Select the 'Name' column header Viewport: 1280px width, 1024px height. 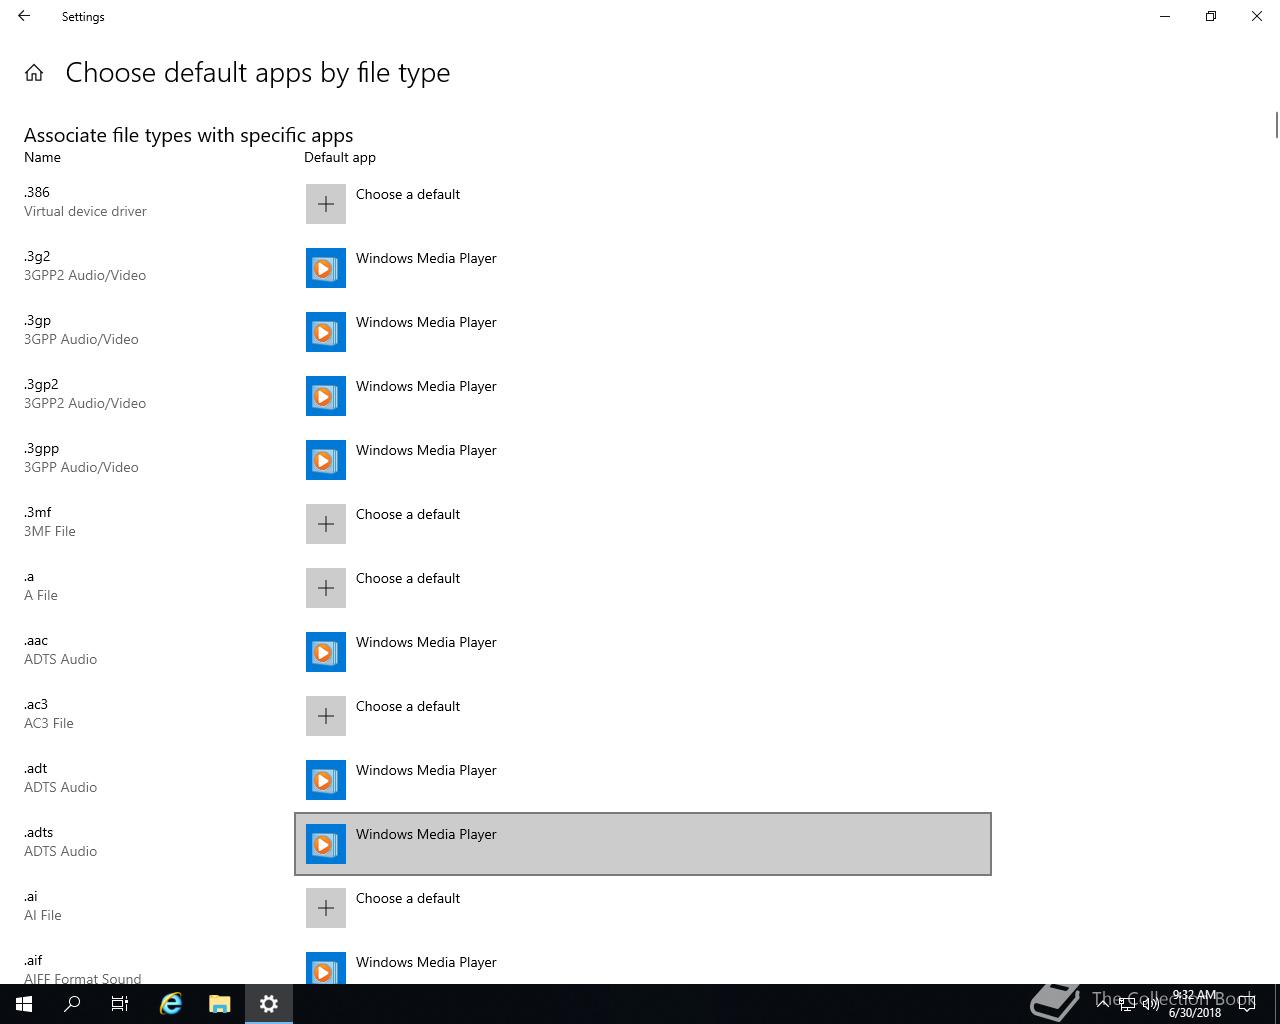click(42, 157)
